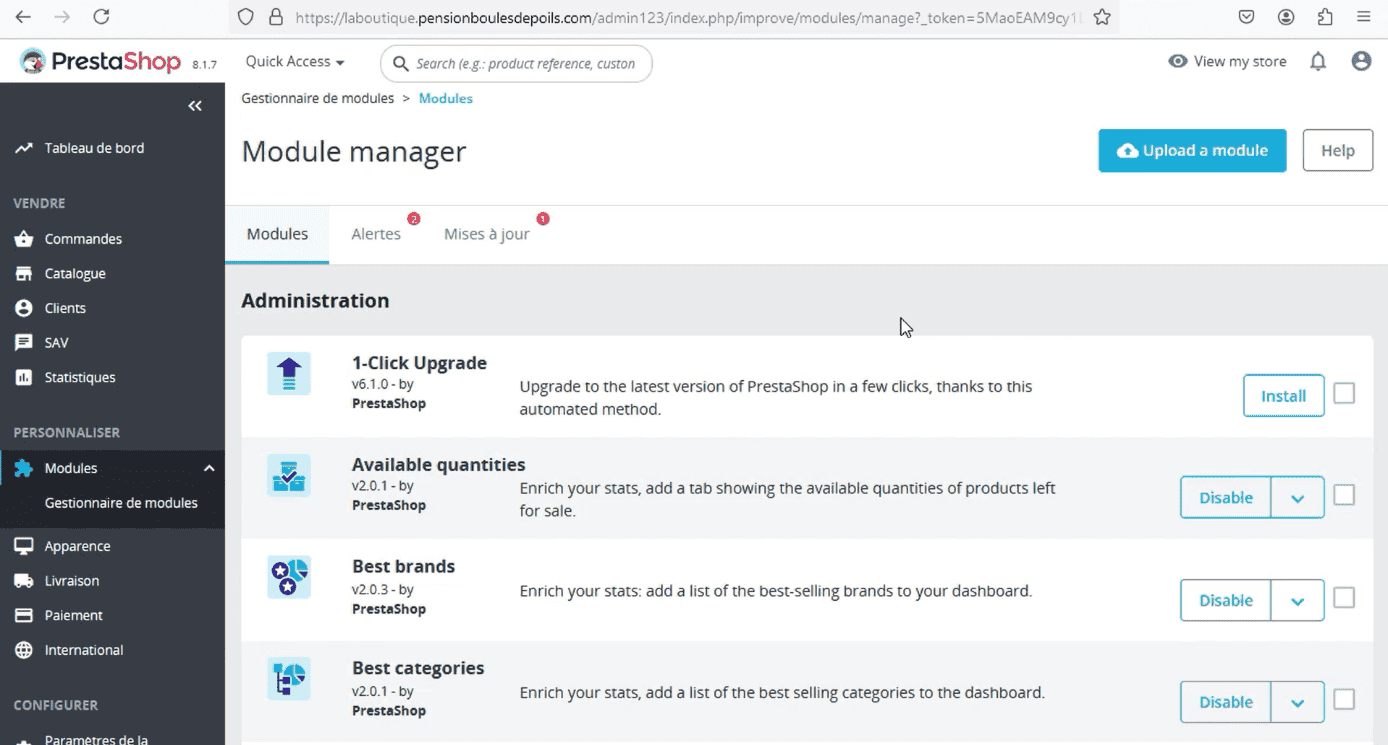Expand actions dropdown for Available quantities
Screen dimensions: 1388x745
click(1298, 498)
